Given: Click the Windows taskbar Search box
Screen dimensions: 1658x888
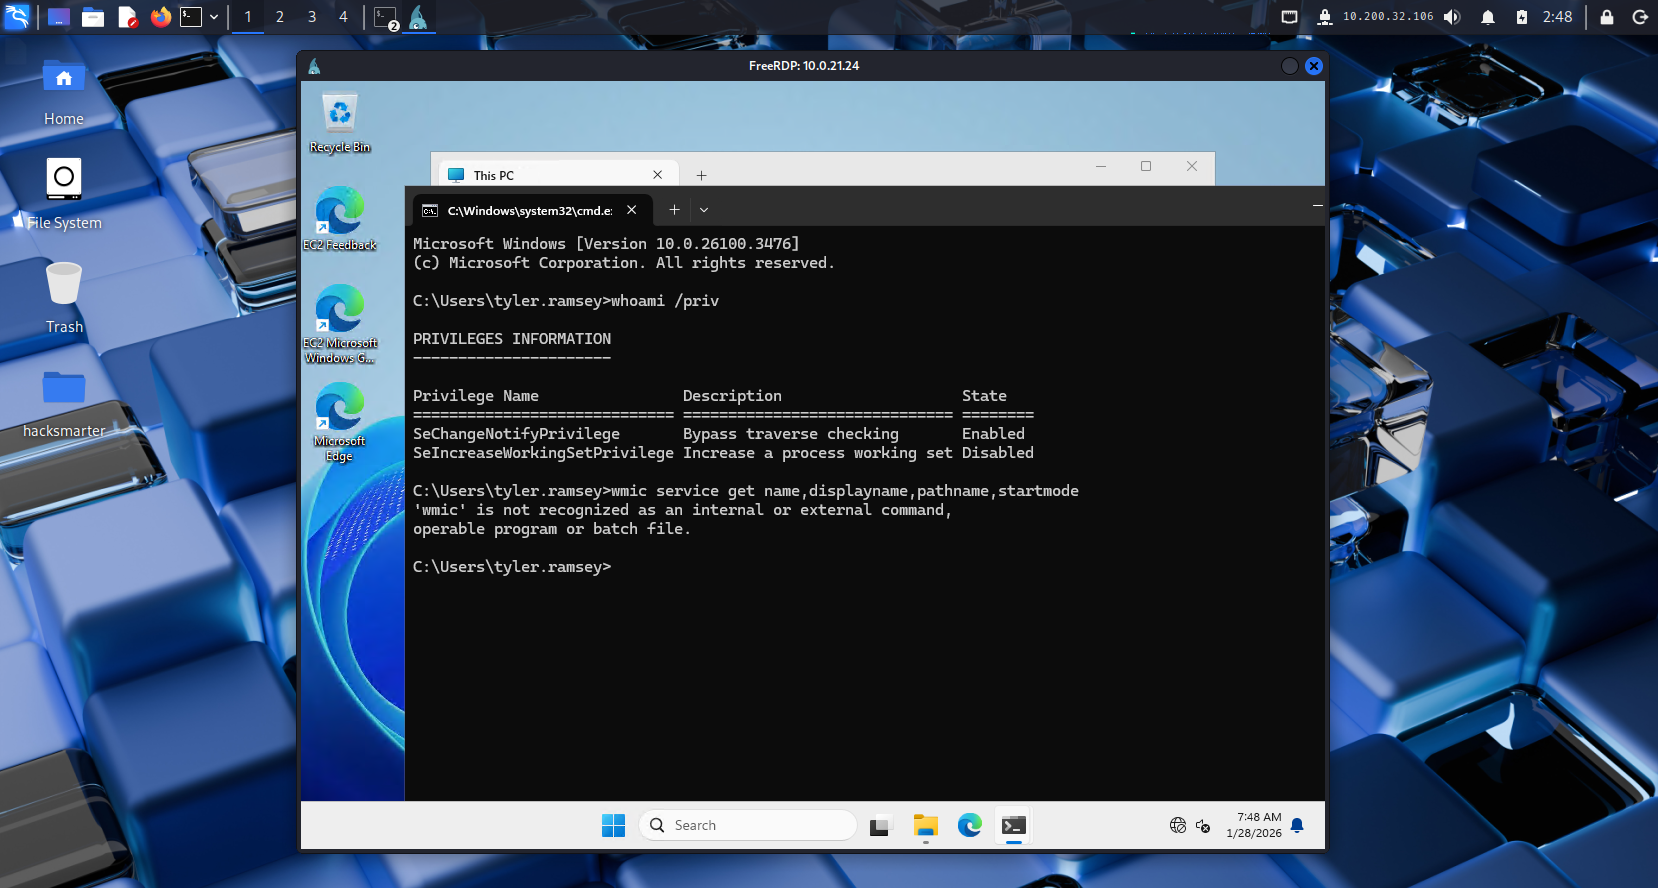Looking at the screenshot, I should coord(748,825).
